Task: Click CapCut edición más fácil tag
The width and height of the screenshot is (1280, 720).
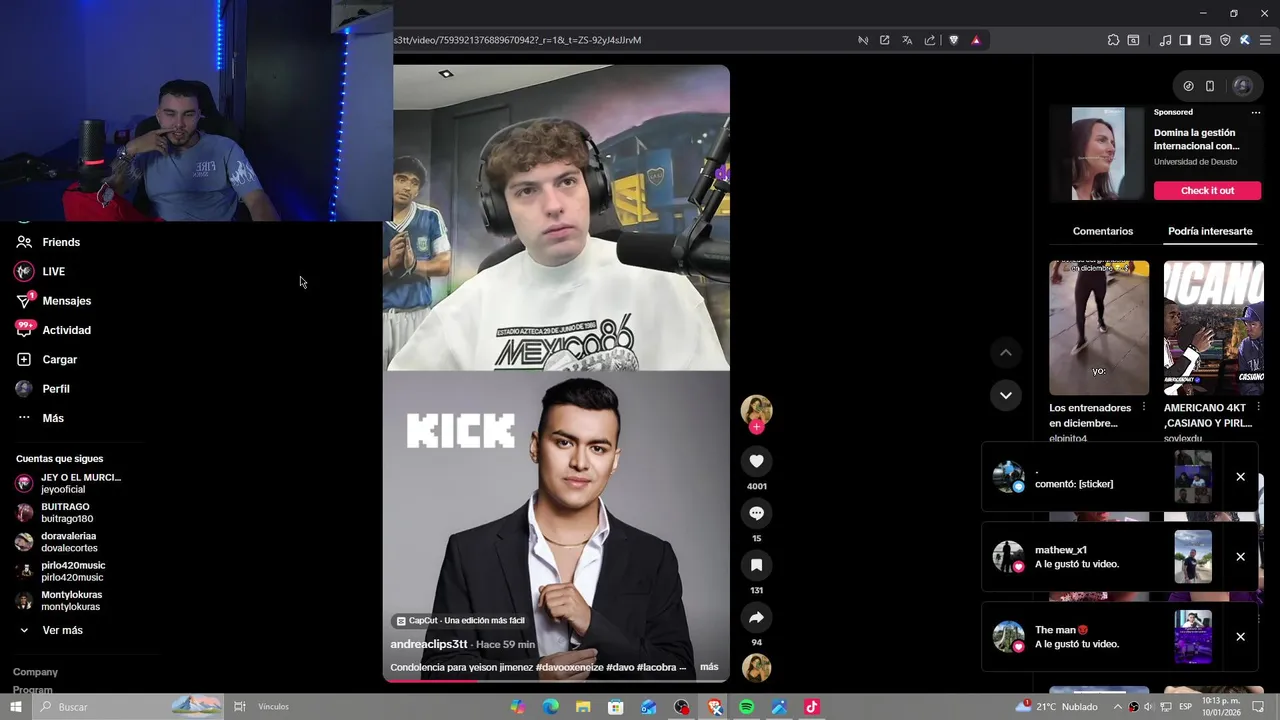Action: (x=461, y=621)
